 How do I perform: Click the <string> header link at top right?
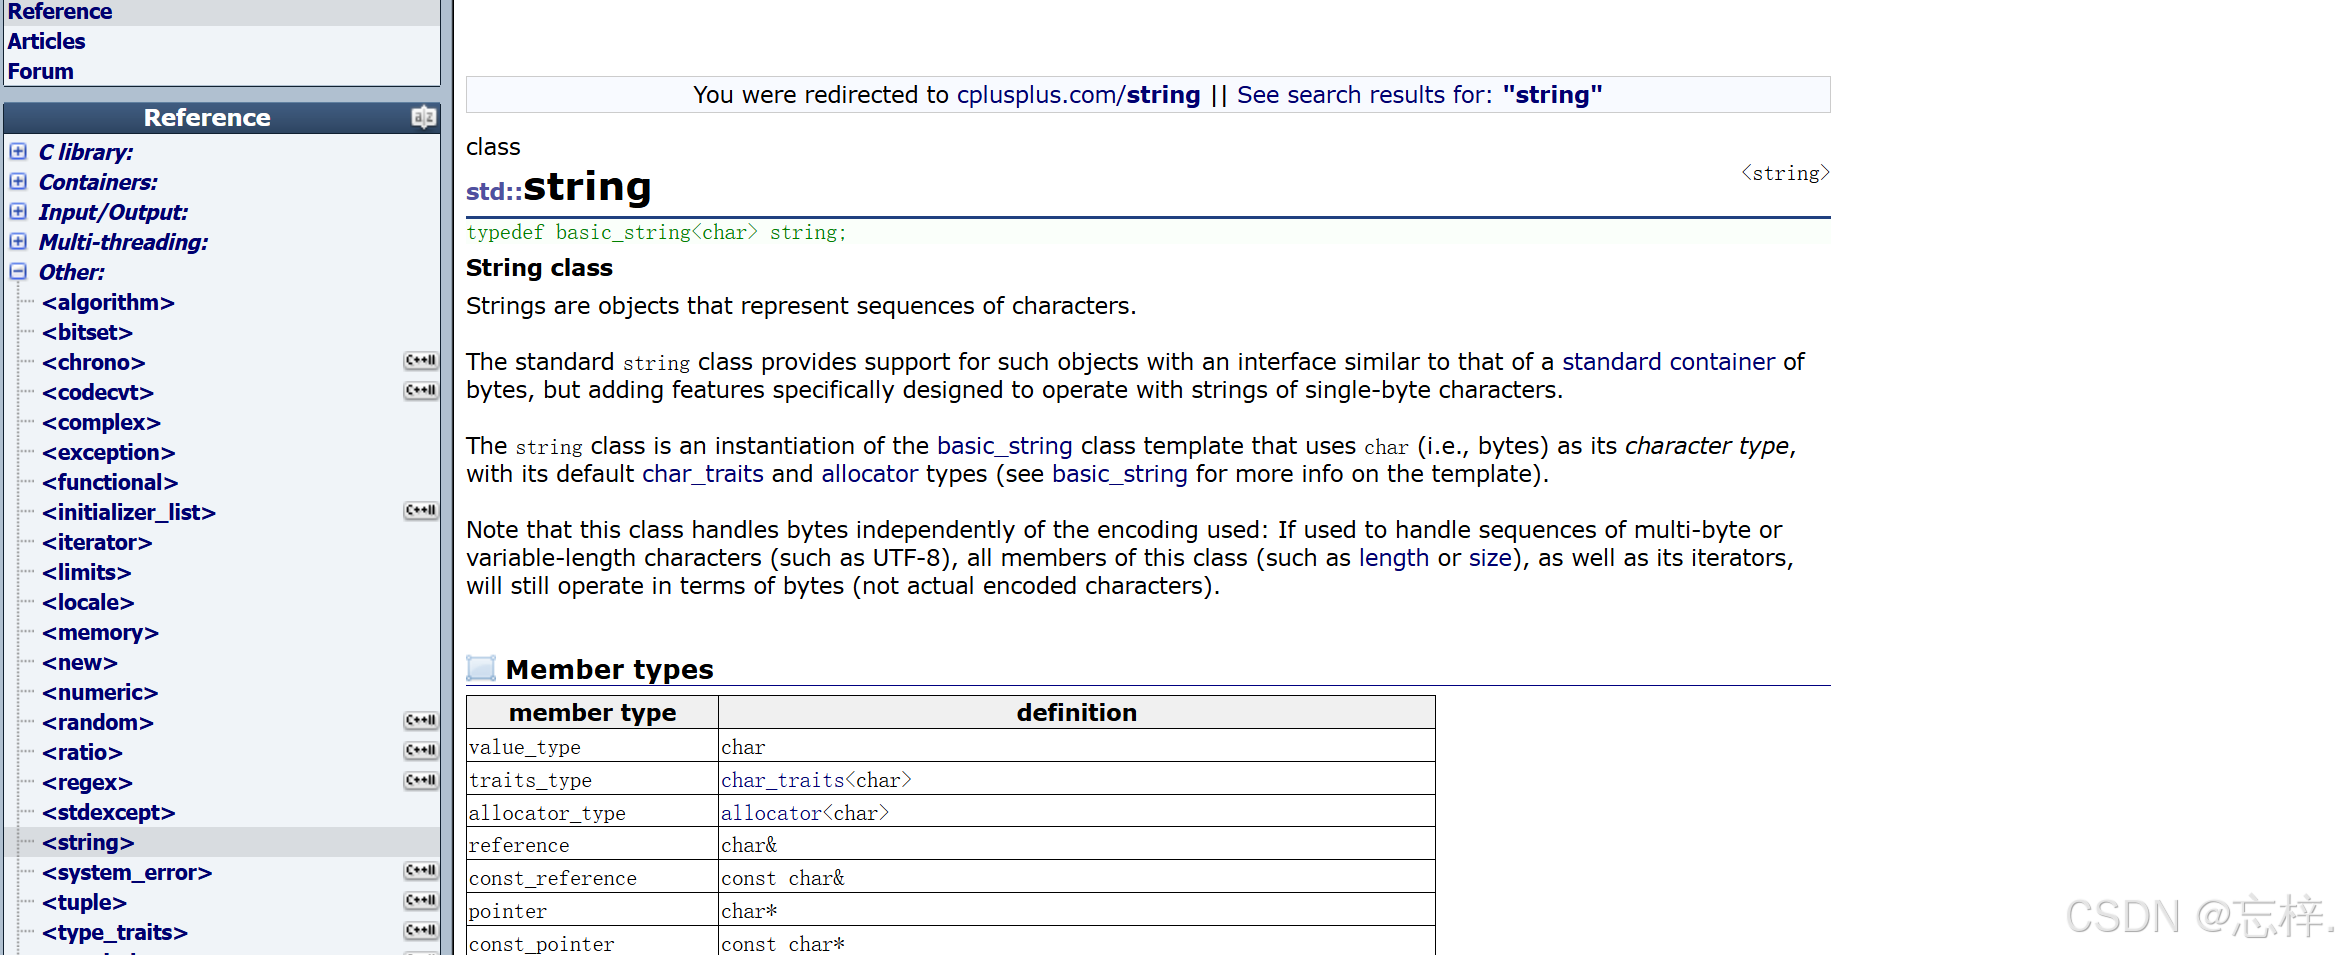1785,173
